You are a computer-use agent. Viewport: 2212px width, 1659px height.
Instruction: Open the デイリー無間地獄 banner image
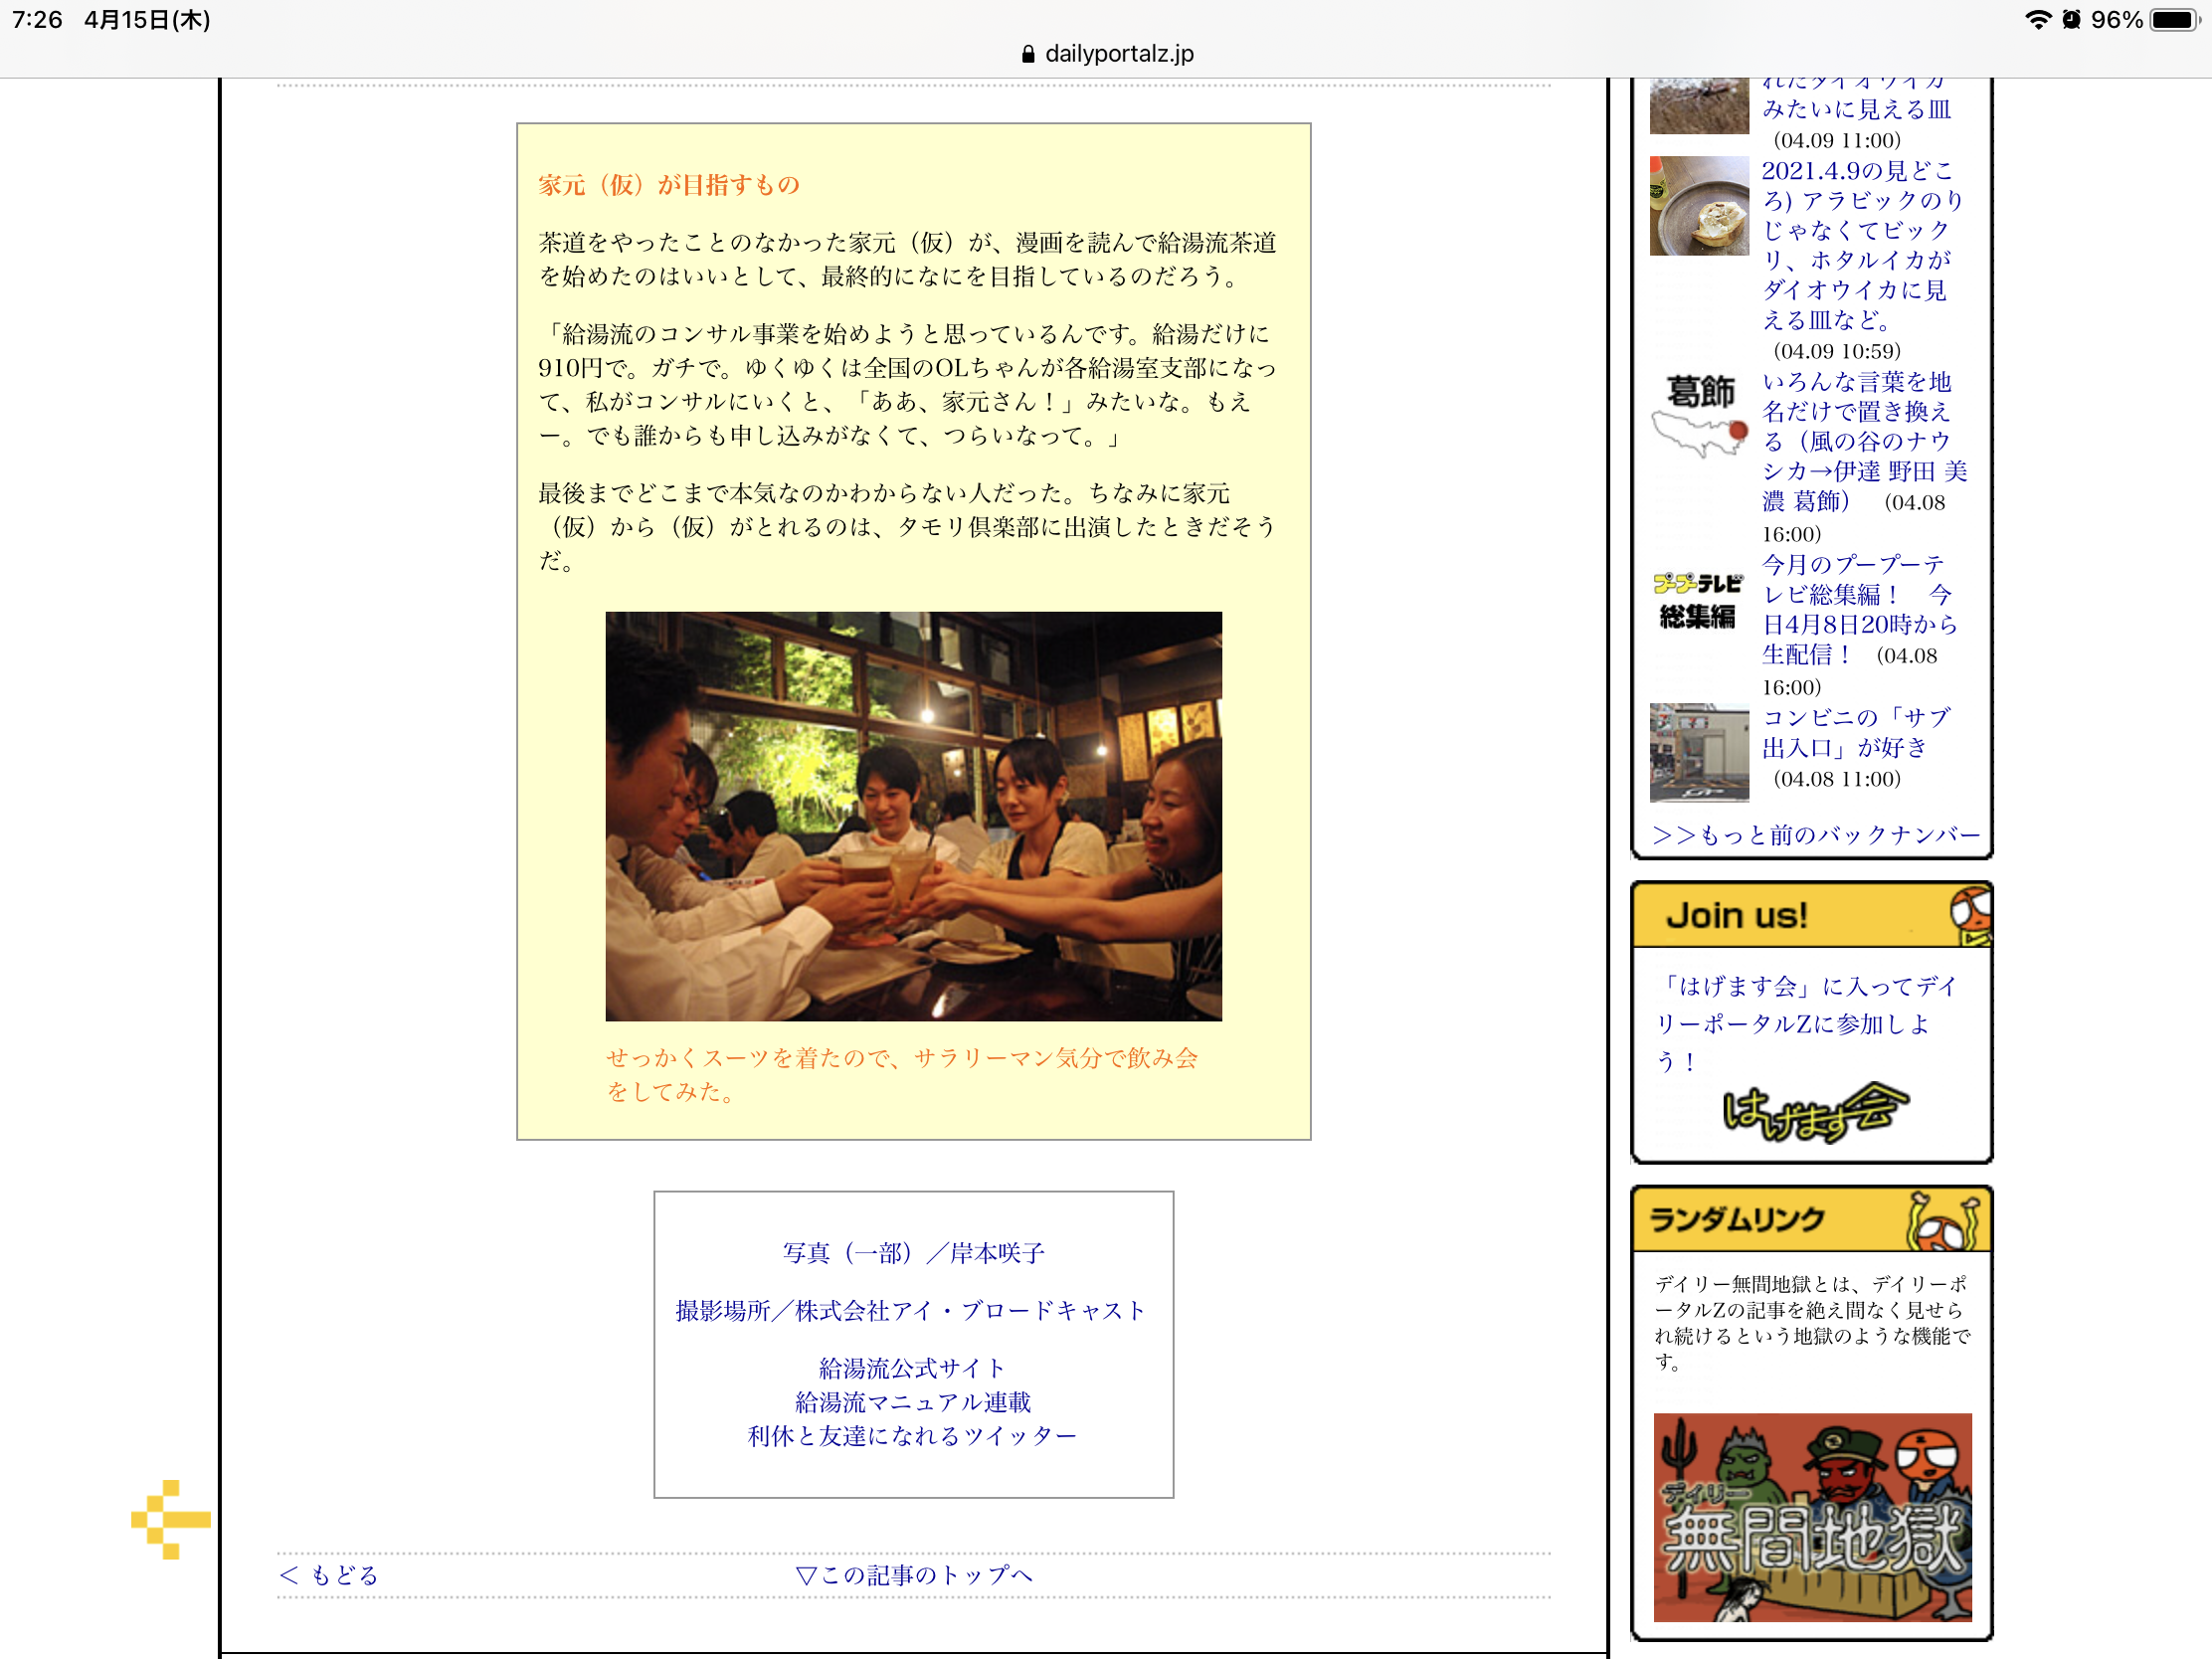point(1812,1517)
